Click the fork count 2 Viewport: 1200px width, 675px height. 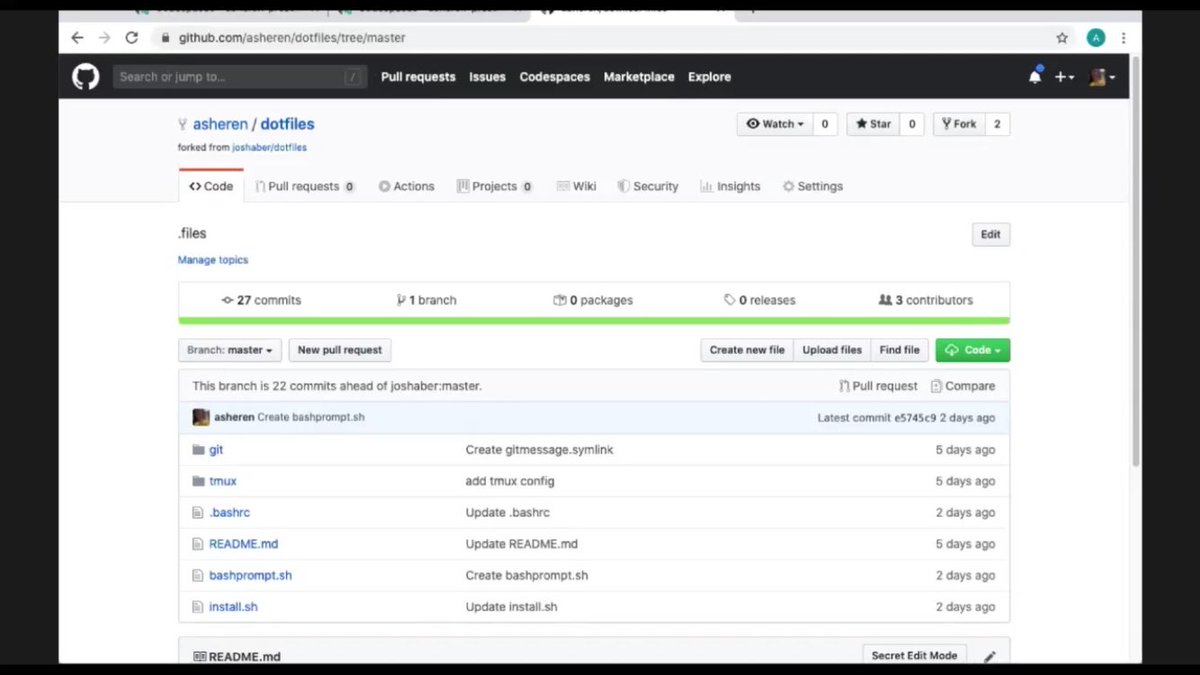(x=996, y=124)
